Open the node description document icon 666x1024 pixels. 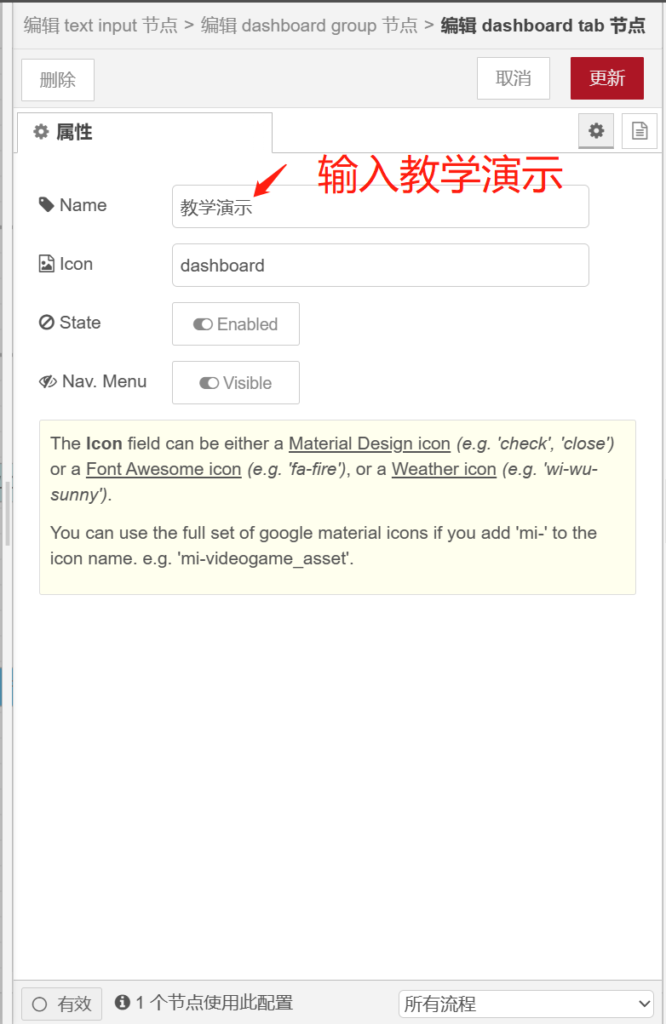(x=638, y=131)
